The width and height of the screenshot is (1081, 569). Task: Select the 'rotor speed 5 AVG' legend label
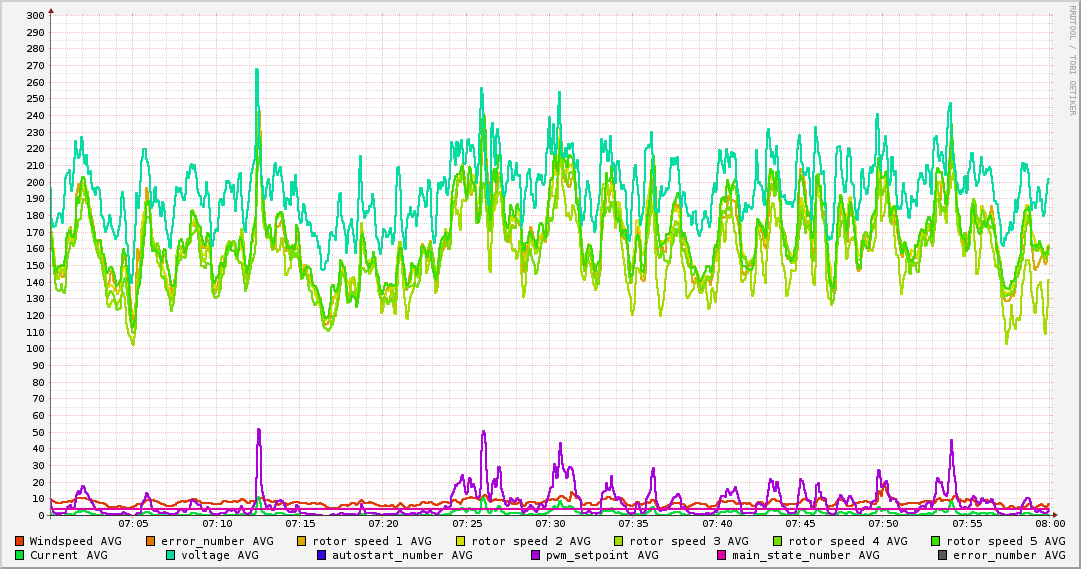(1006, 541)
